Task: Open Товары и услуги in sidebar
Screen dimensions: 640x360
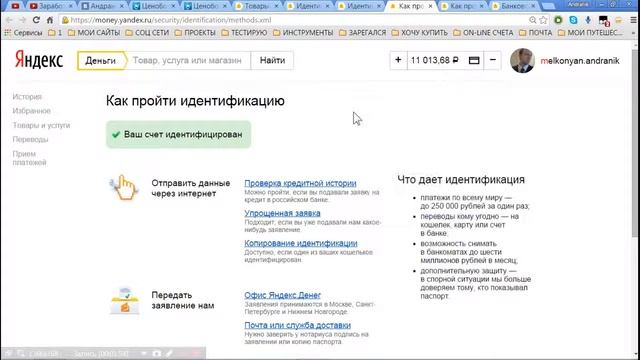Action: [x=41, y=125]
